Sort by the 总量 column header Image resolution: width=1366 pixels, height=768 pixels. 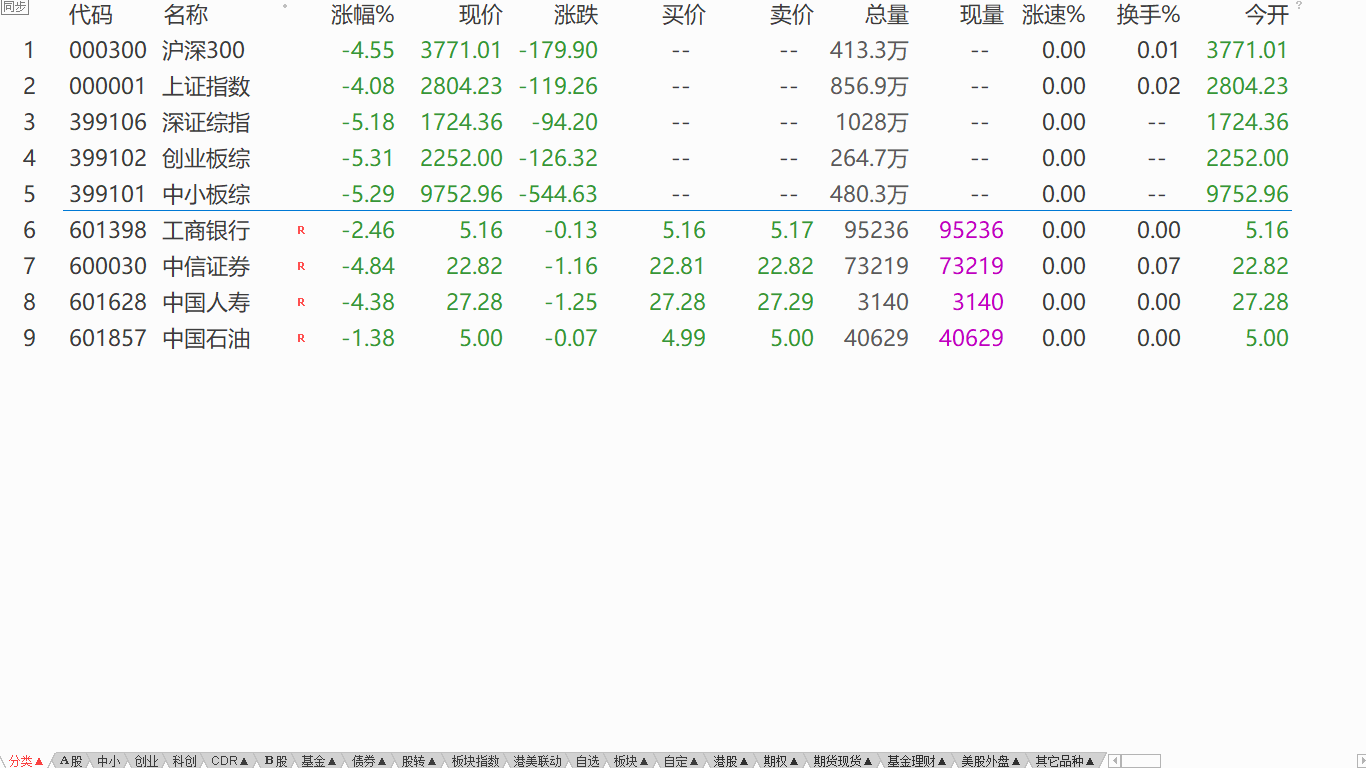(x=887, y=15)
